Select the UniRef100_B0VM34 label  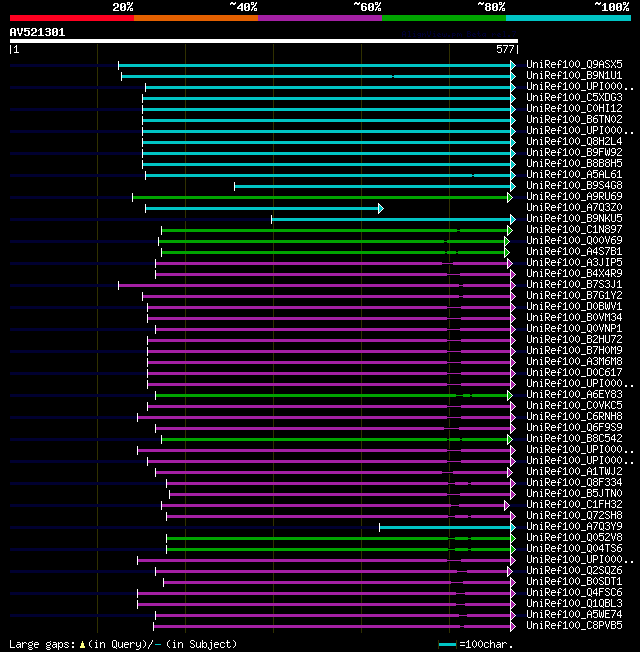tap(574, 318)
